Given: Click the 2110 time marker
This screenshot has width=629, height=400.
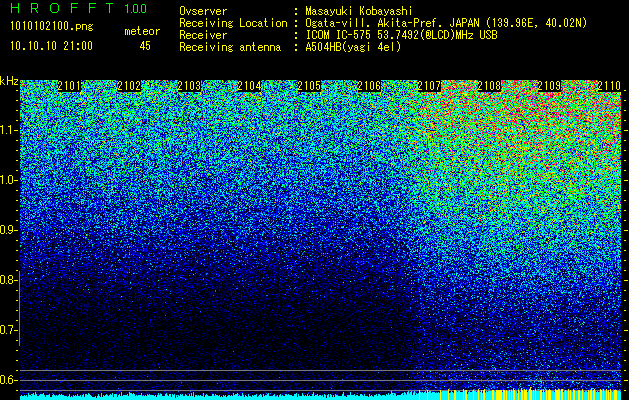Looking at the screenshot, I should 609,86.
